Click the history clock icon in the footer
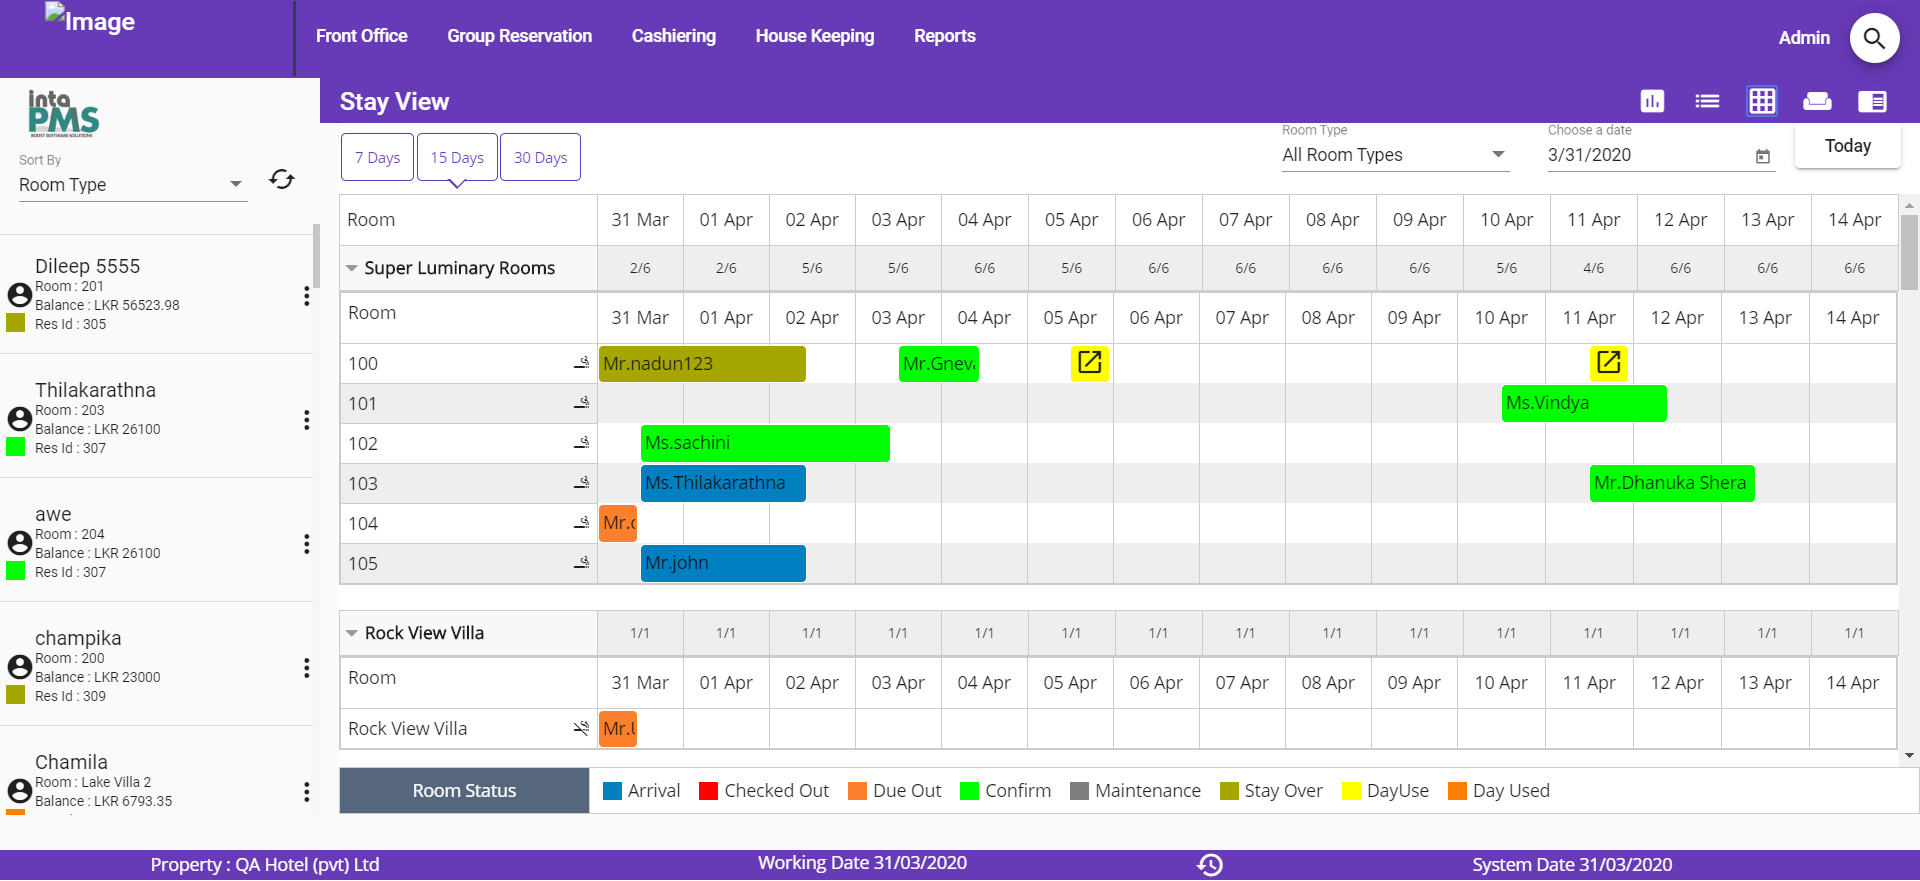The image size is (1920, 881). coord(1210,865)
